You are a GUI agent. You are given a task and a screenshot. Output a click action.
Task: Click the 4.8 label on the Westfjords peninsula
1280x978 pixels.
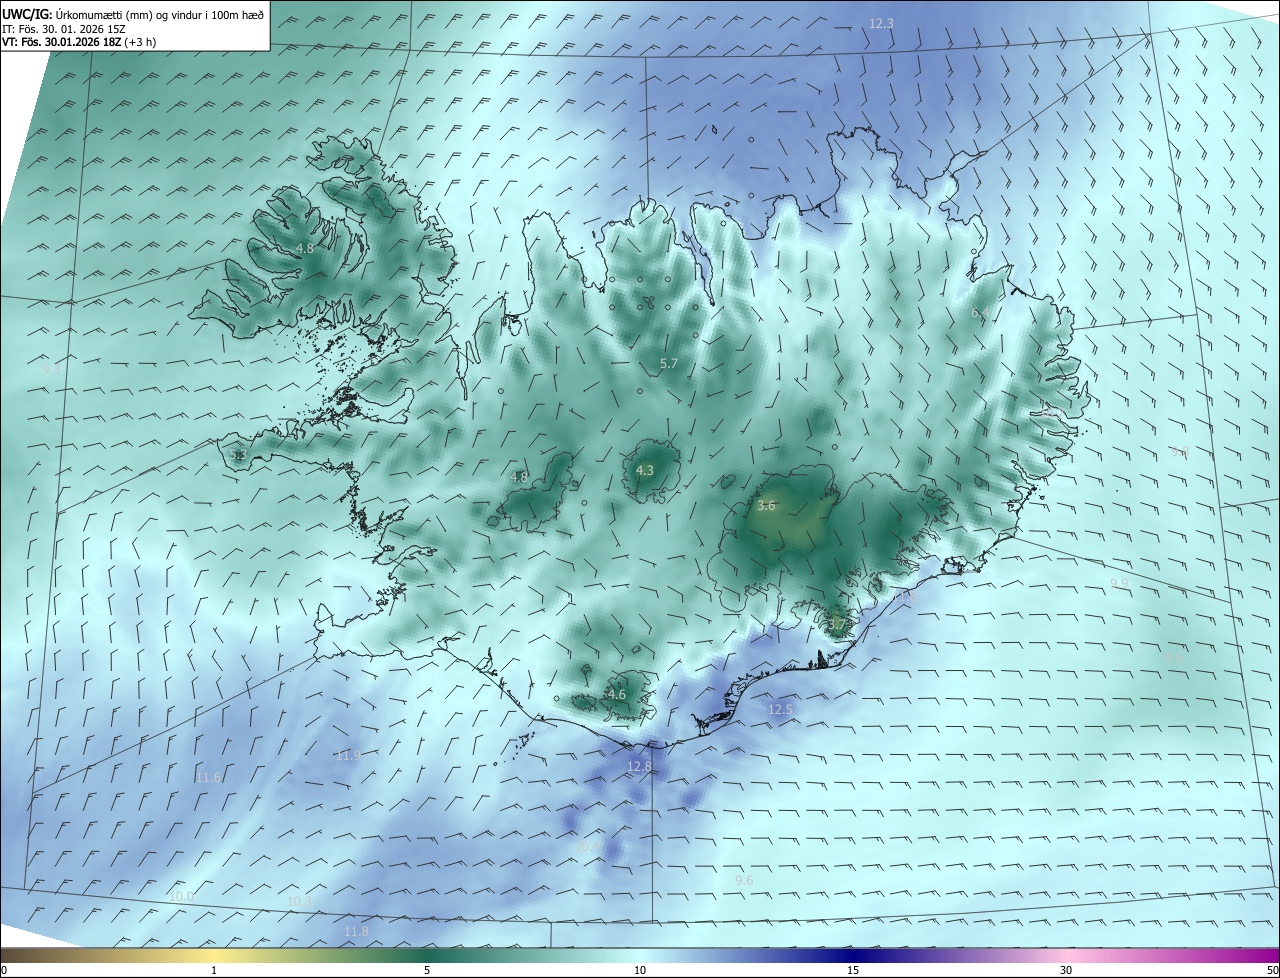(305, 248)
